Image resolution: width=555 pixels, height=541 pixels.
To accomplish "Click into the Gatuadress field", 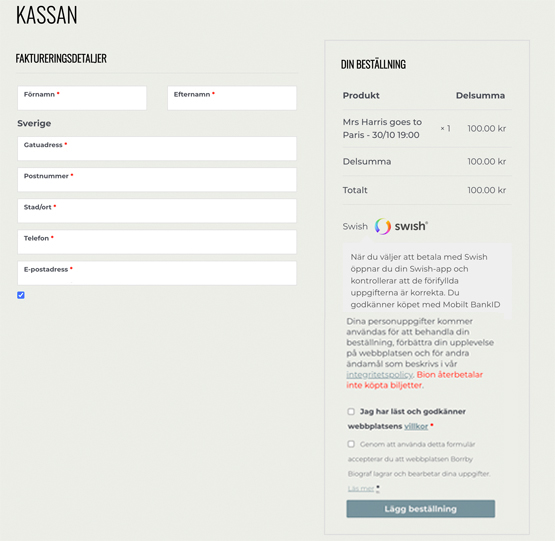I will coord(157,149).
